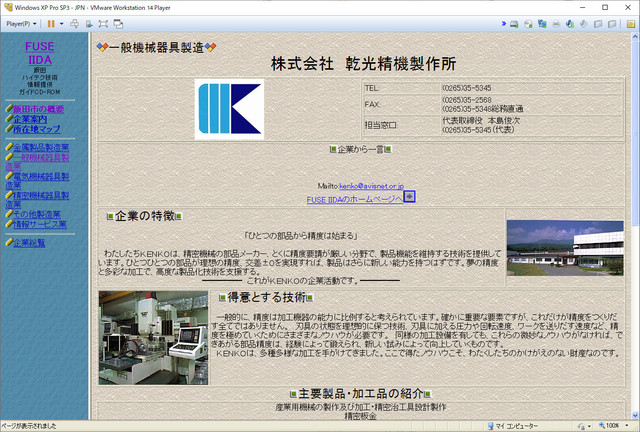Click the scrollbar down arrow
The image size is (640, 432).
[x=635, y=416]
